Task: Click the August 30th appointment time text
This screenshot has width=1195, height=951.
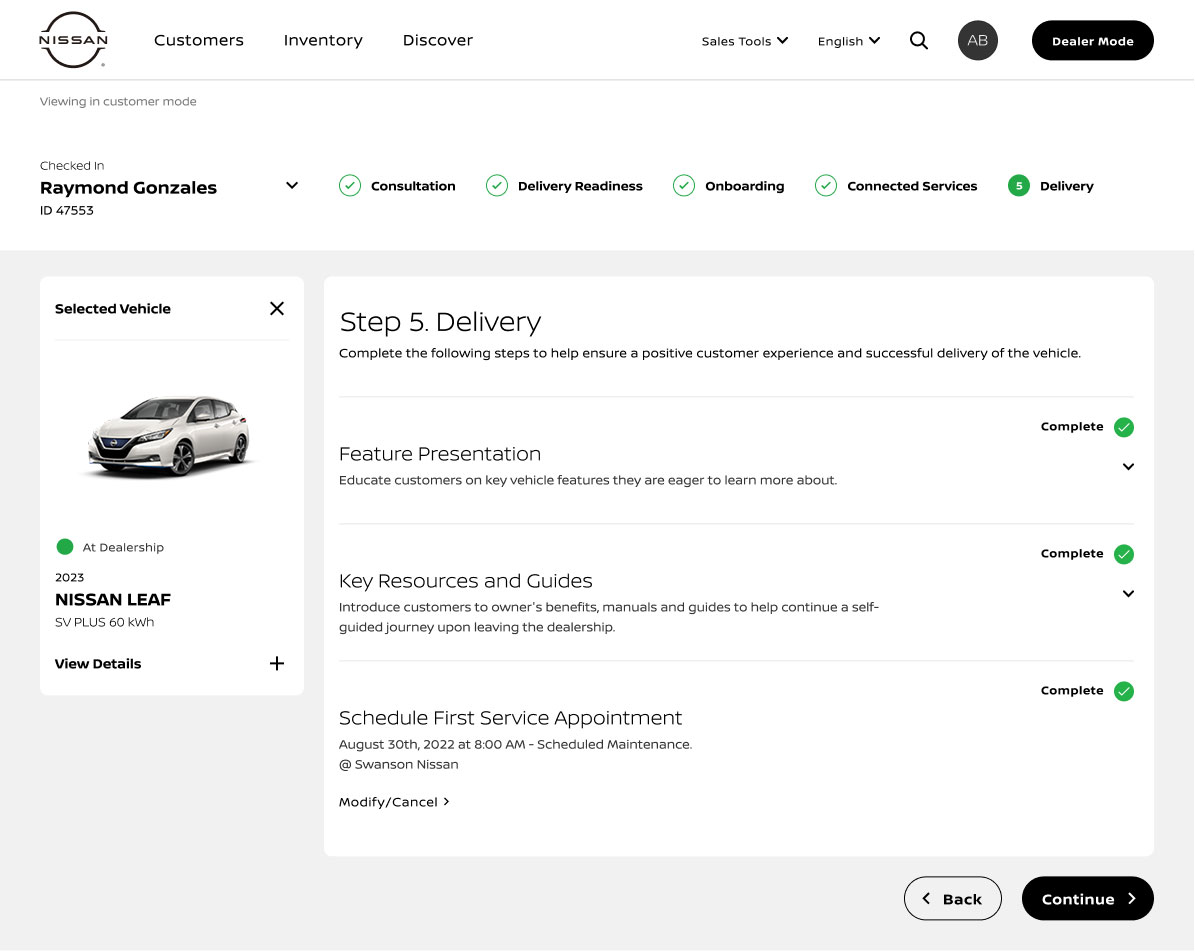Action: [515, 744]
